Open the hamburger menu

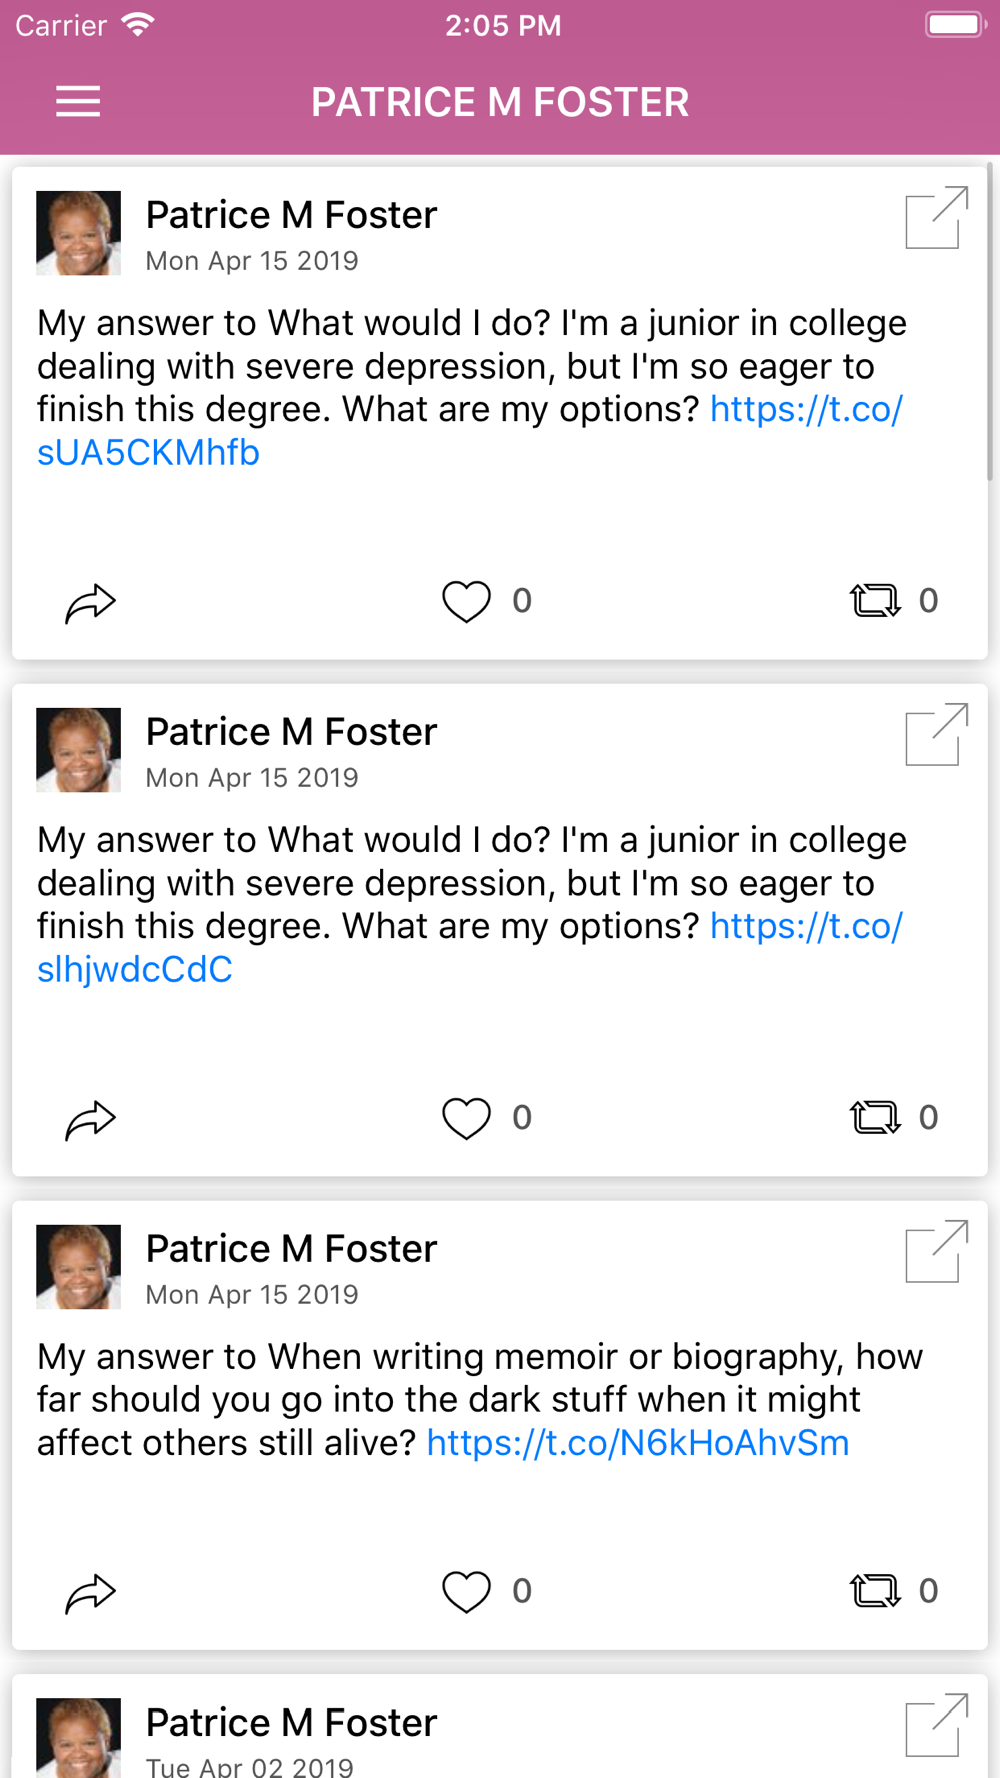78,102
